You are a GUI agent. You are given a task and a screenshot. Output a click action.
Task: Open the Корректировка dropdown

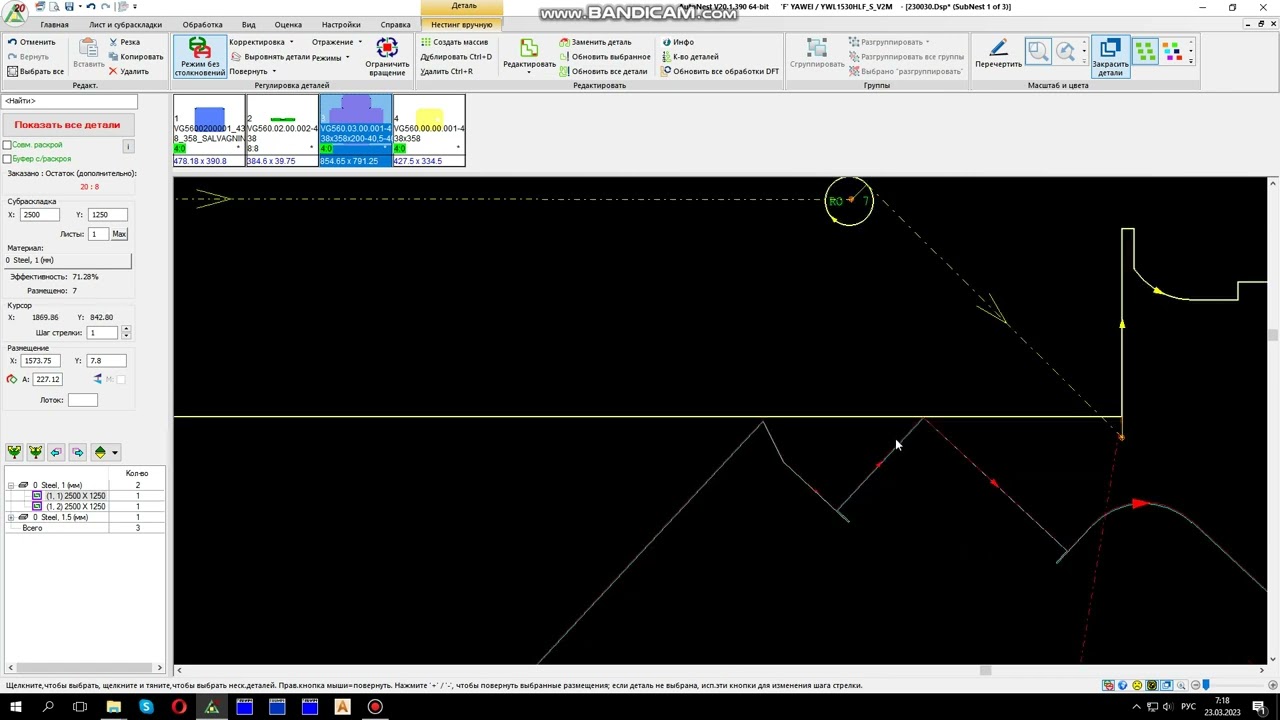coord(261,42)
